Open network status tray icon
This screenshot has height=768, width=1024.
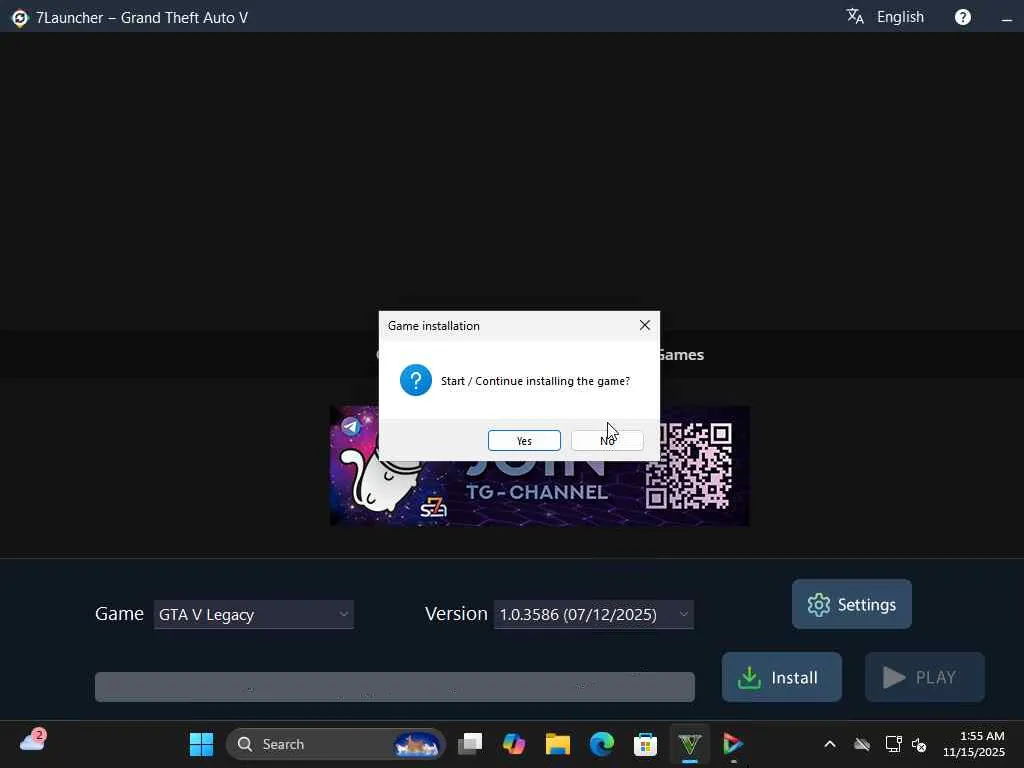coord(892,744)
